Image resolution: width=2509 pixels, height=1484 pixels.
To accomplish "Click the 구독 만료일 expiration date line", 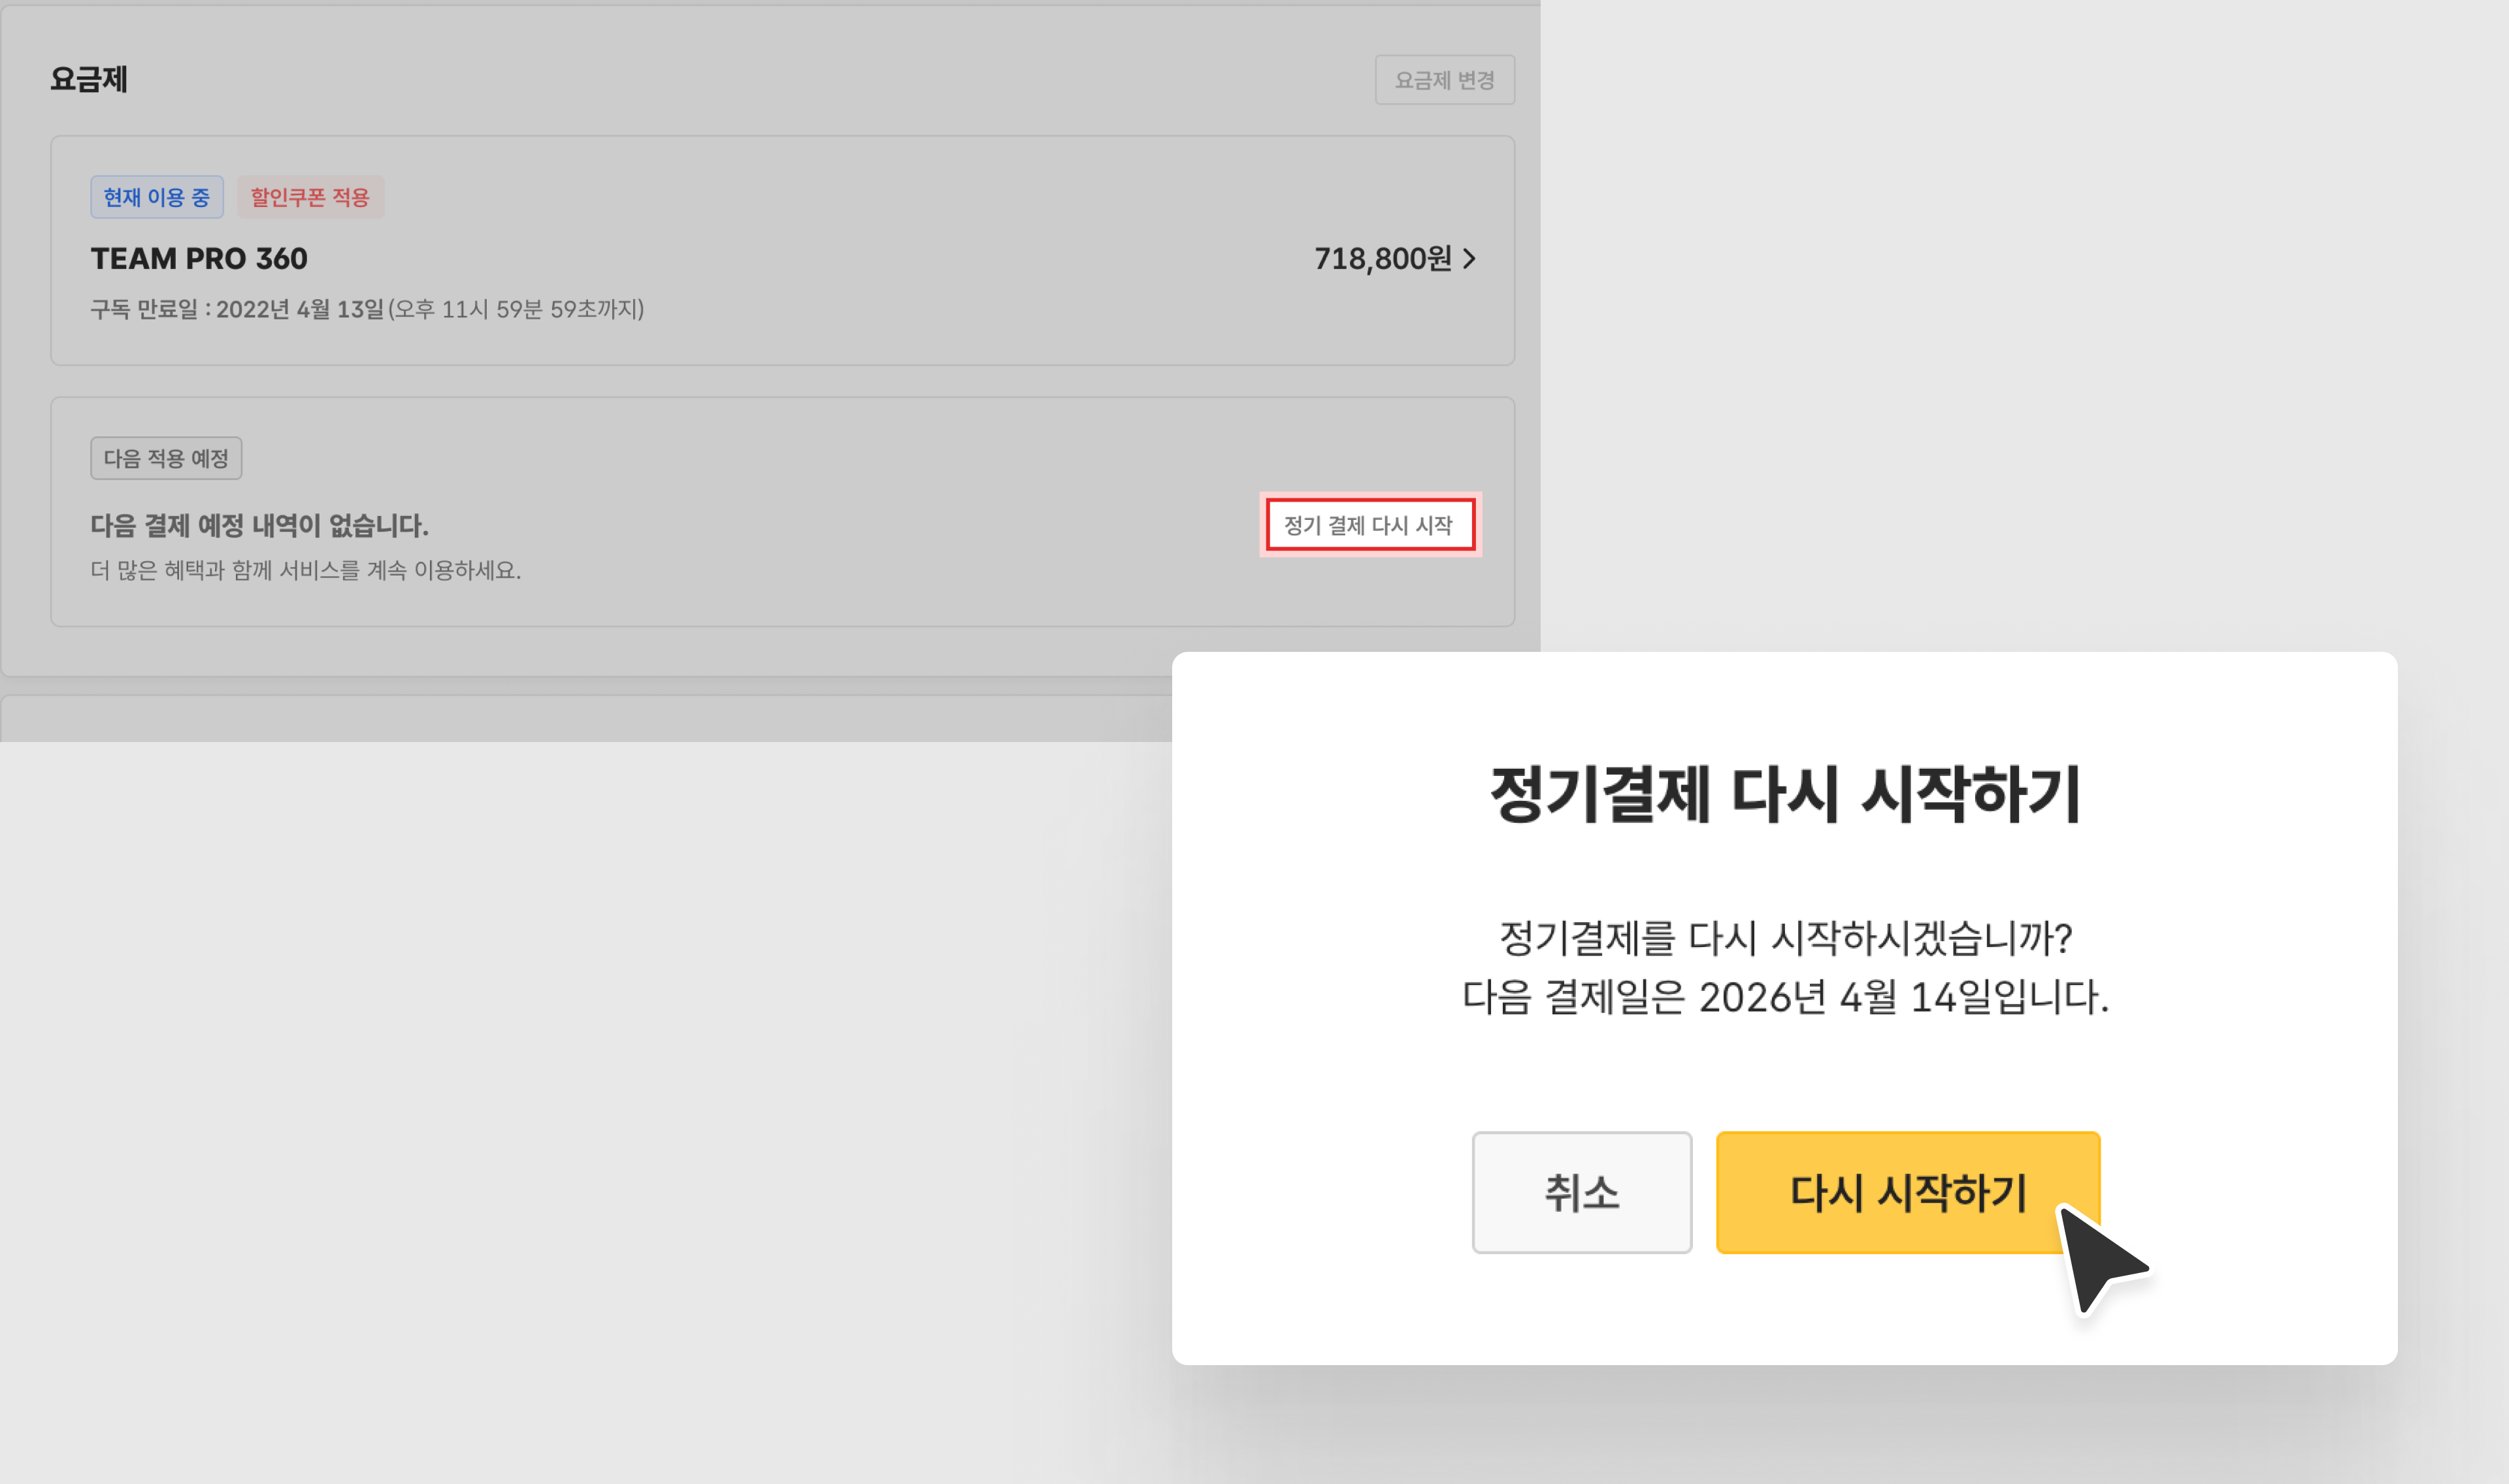I will point(367,309).
